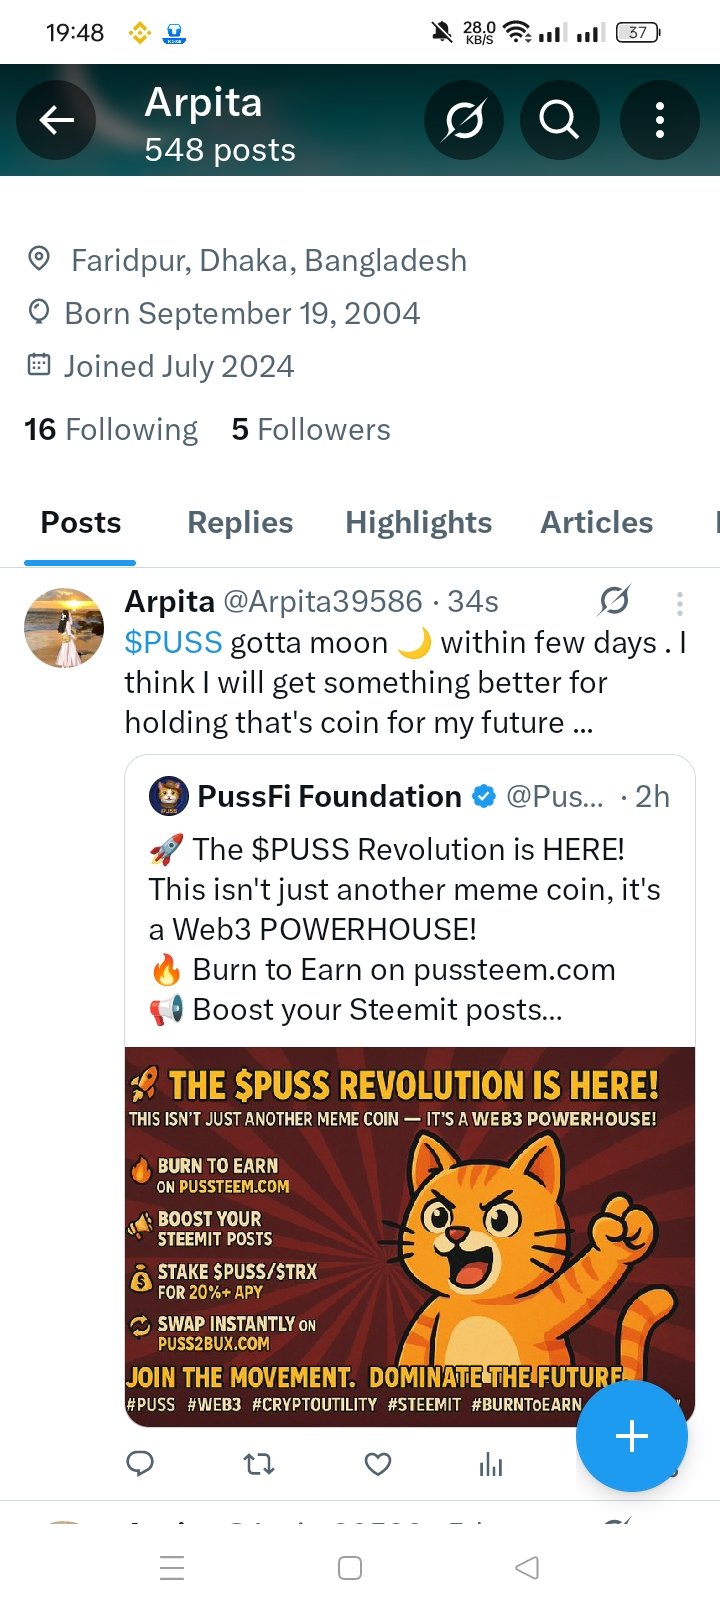The width and height of the screenshot is (720, 1612).
Task: View post analytics bar chart icon
Action: 491,1465
